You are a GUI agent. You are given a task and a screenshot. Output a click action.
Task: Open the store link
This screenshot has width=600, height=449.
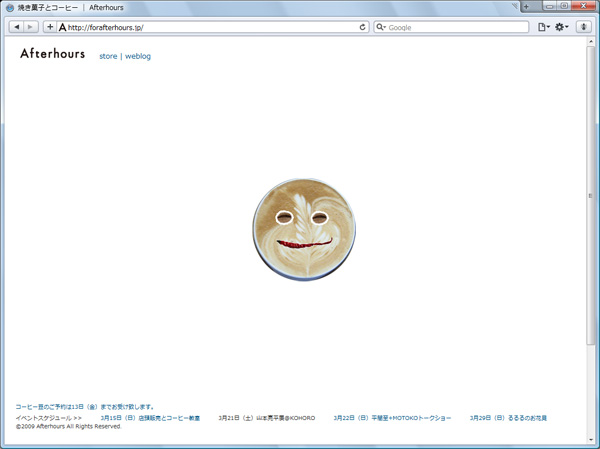(x=108, y=57)
